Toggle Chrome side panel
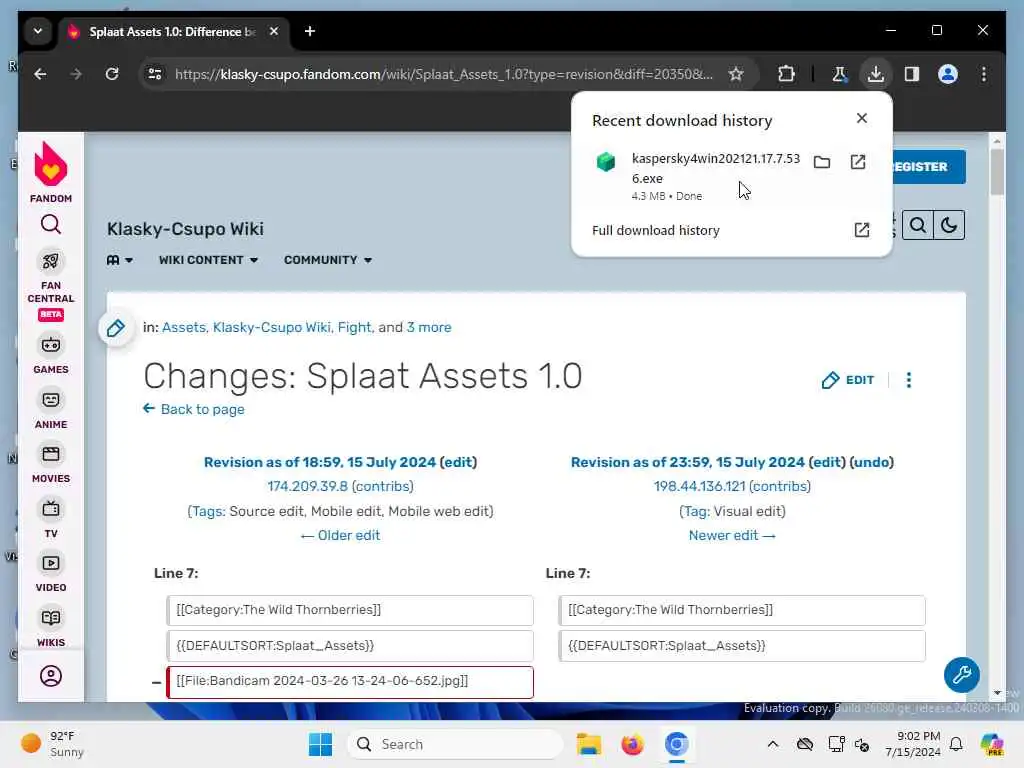This screenshot has width=1024, height=768. [912, 74]
